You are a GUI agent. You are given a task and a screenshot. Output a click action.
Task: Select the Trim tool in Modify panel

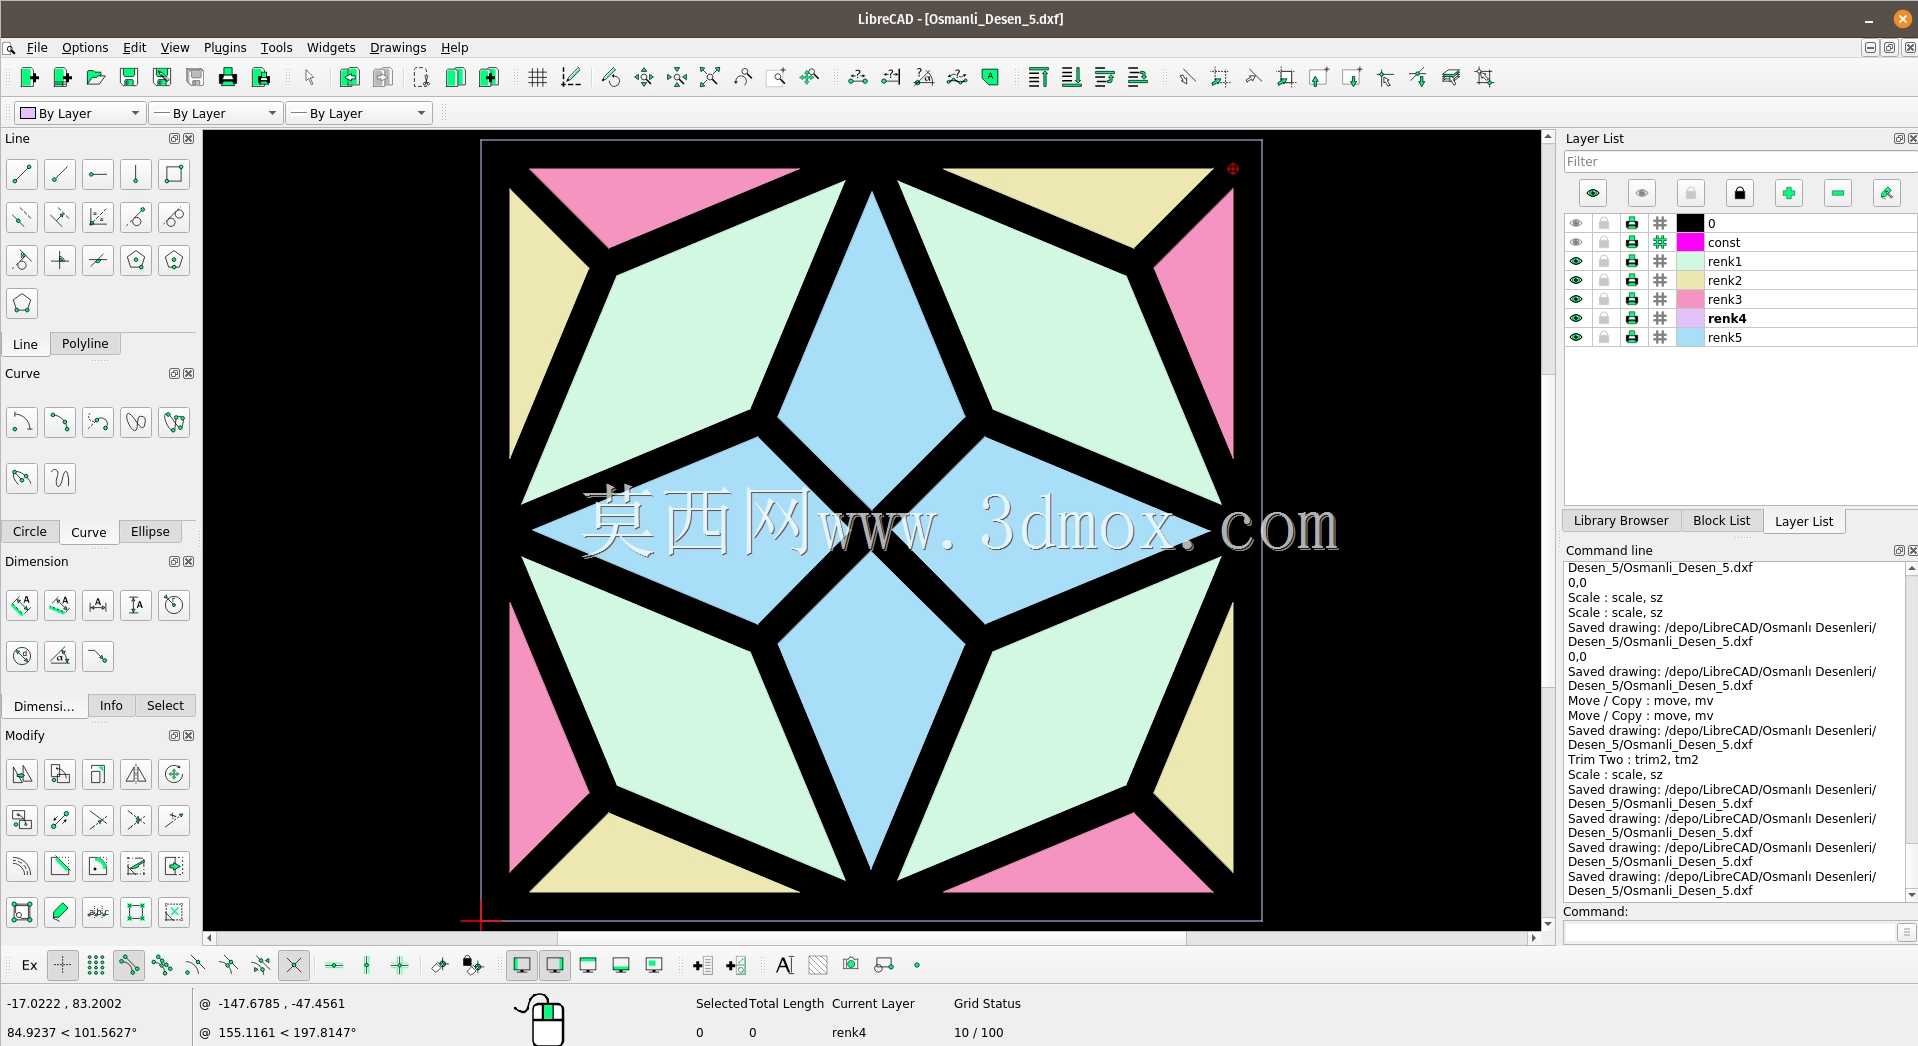point(98,820)
